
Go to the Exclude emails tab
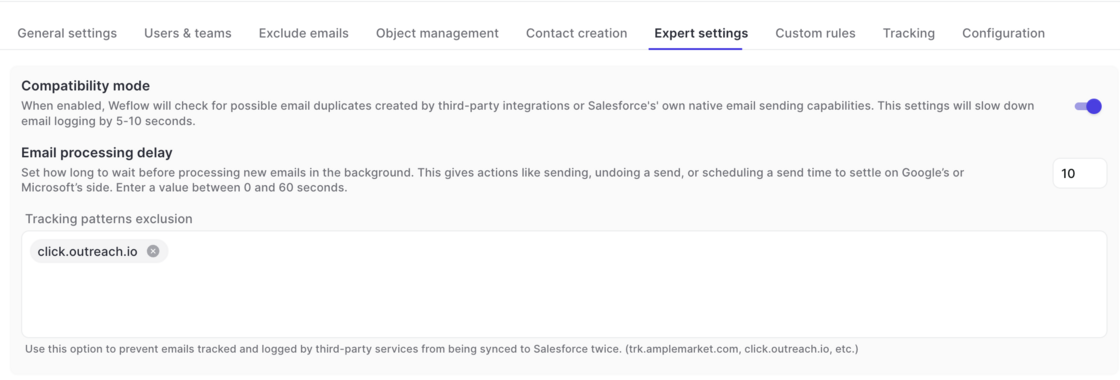[304, 33]
